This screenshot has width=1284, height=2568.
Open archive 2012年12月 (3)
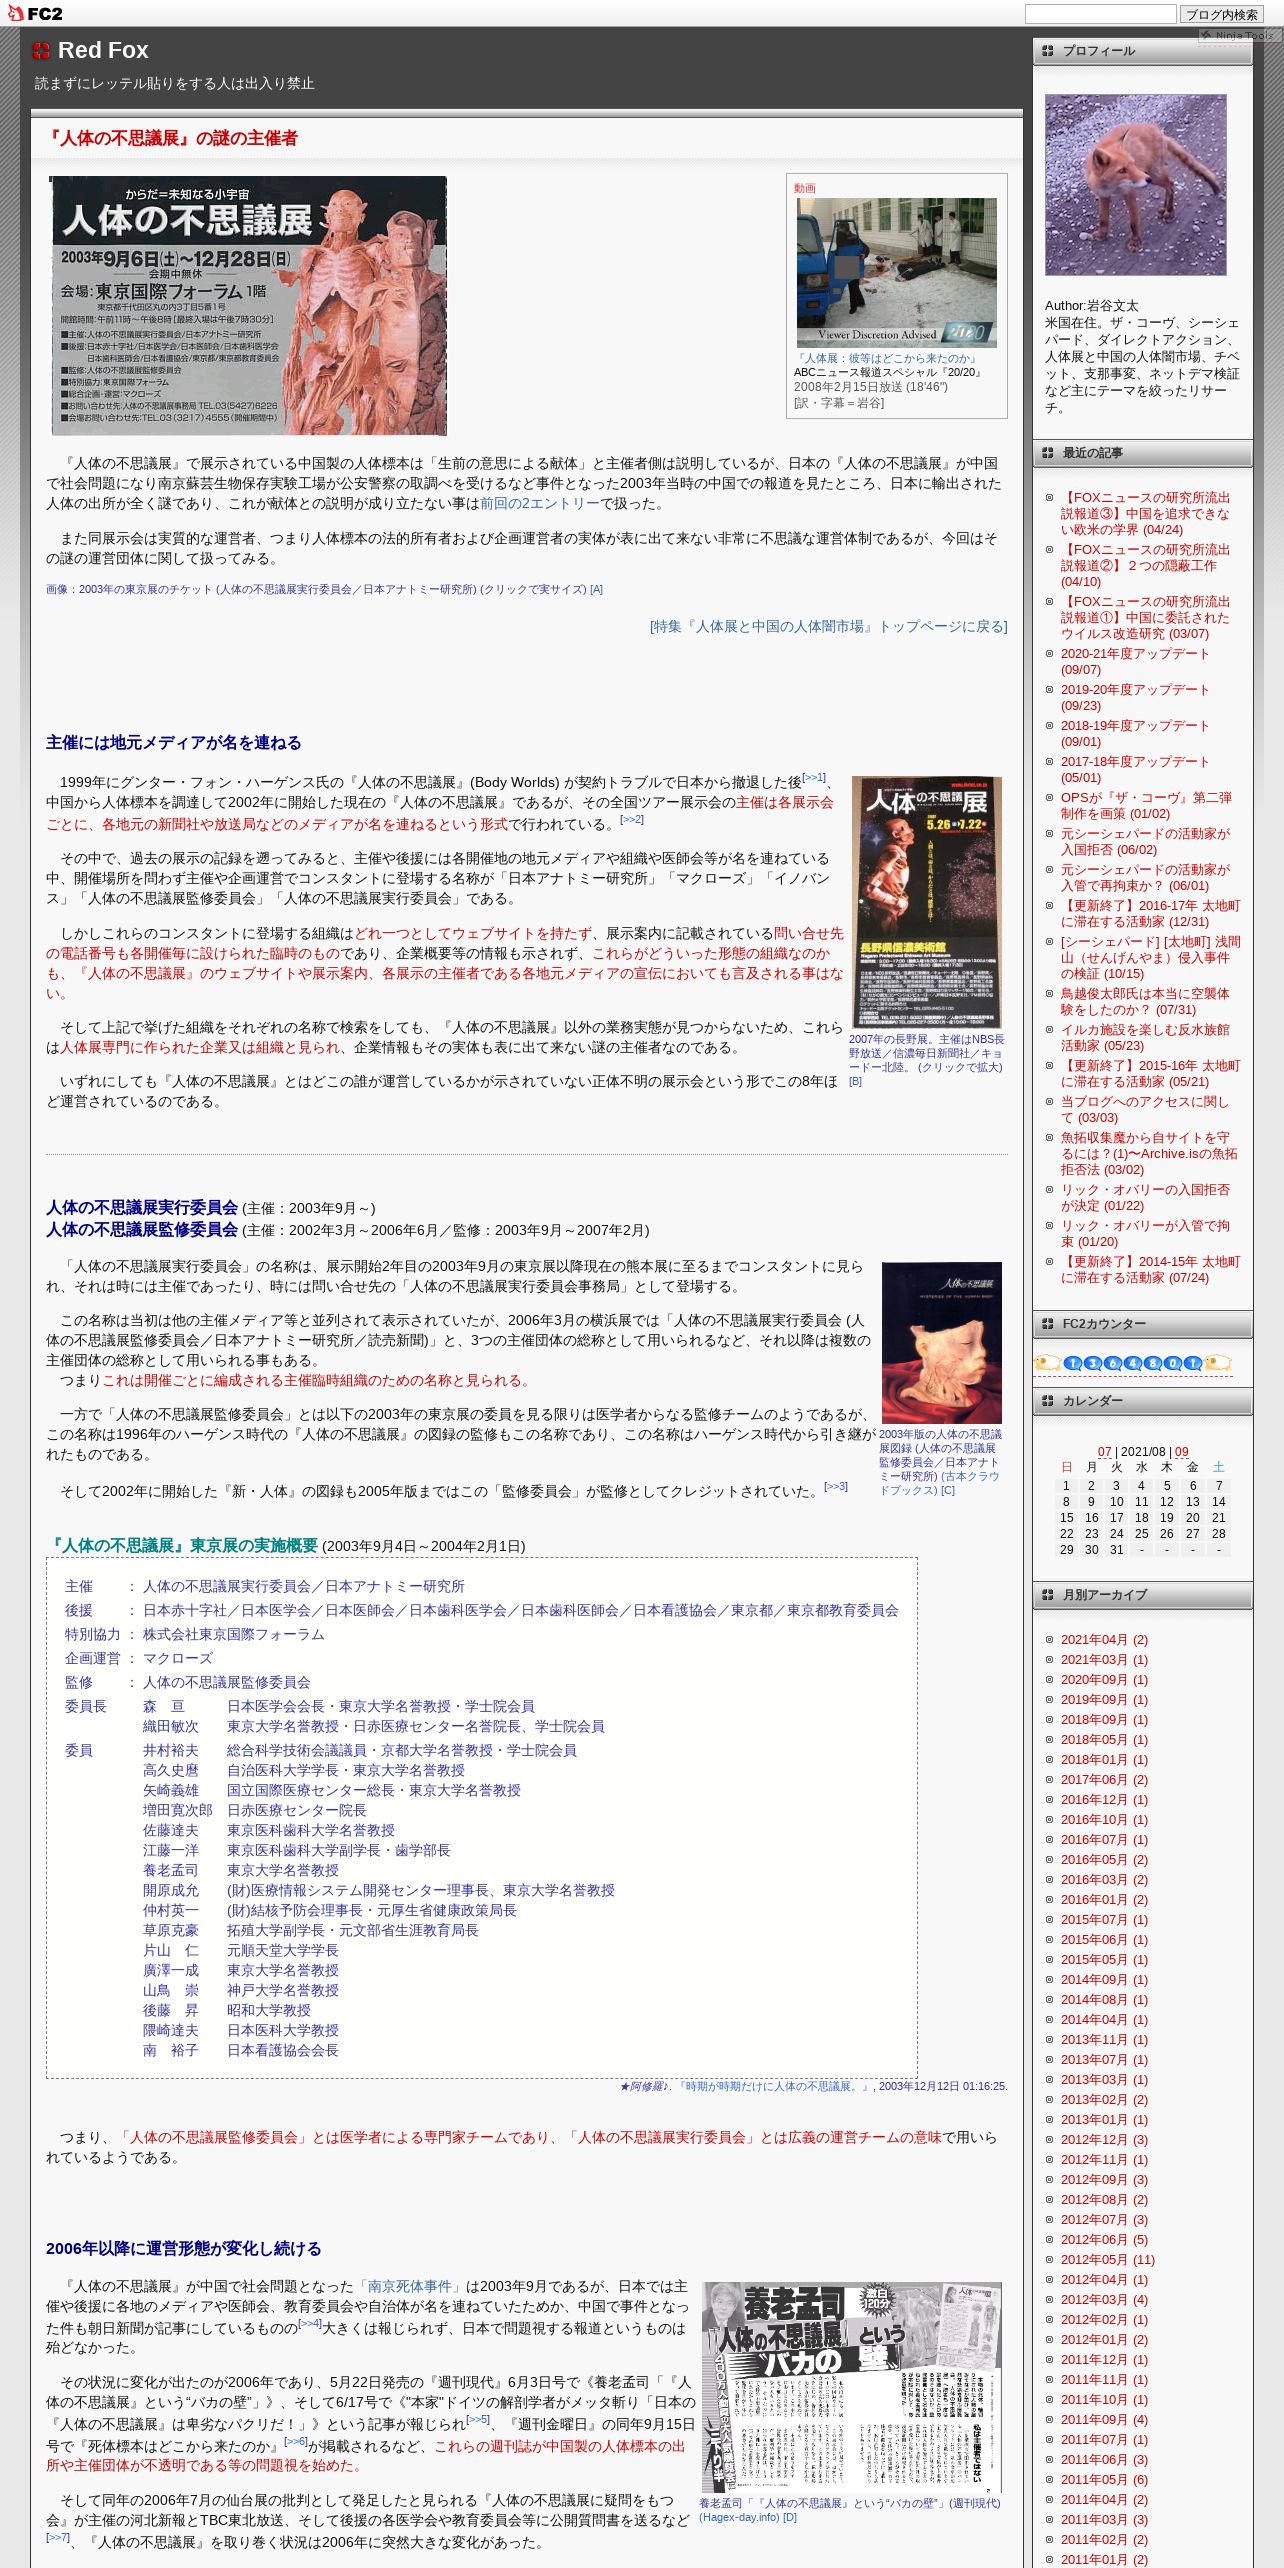click(x=1104, y=2139)
